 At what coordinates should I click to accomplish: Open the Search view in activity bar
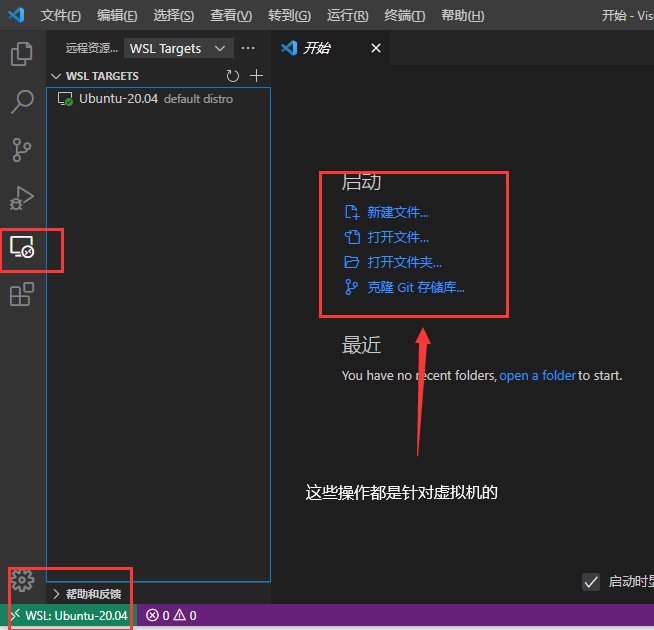(22, 102)
